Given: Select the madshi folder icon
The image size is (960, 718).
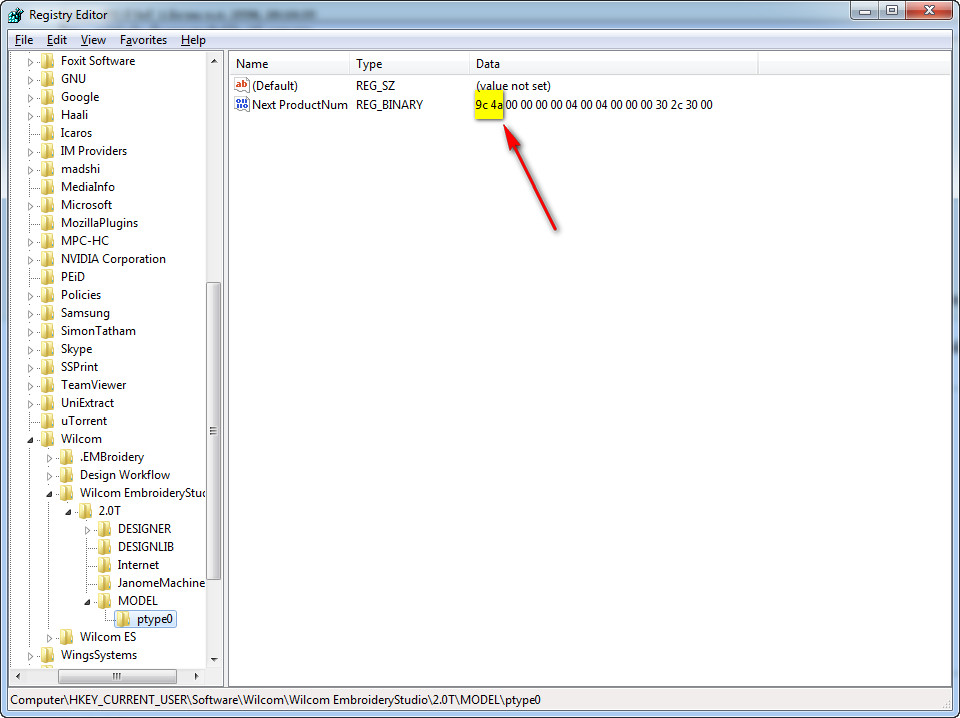Looking at the screenshot, I should (48, 169).
